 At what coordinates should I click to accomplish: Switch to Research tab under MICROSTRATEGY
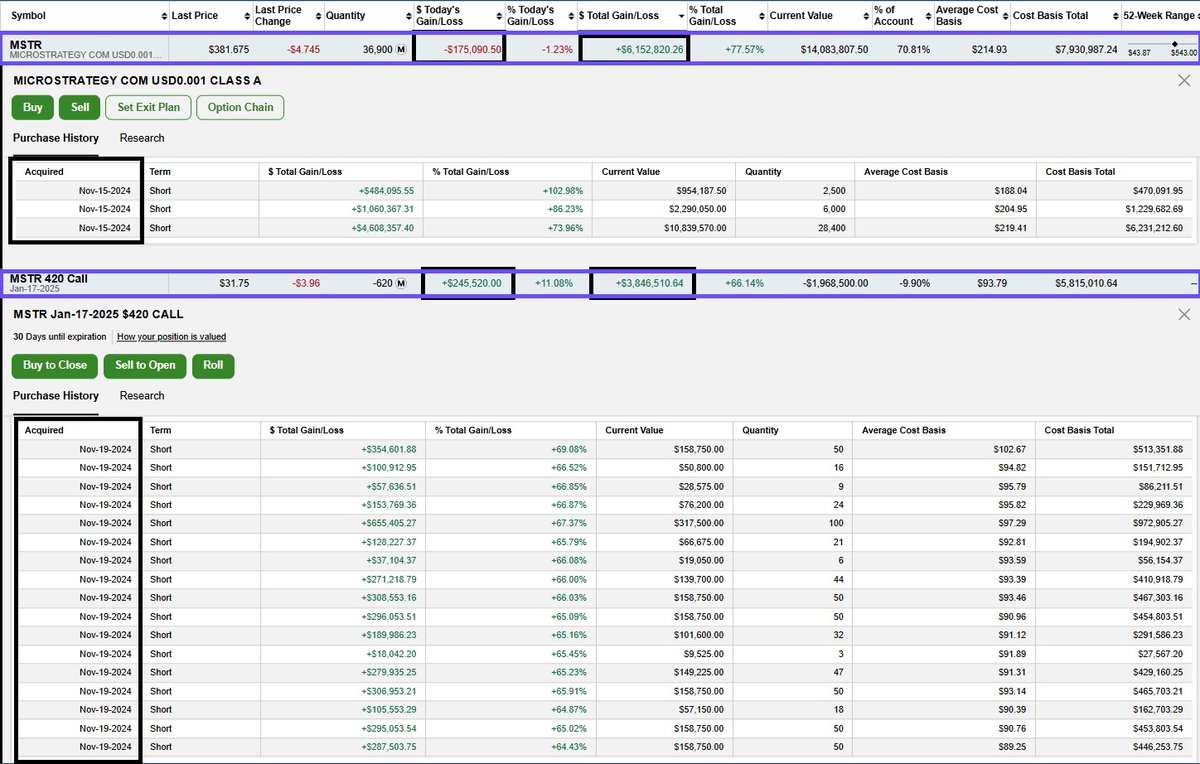pyautogui.click(x=142, y=138)
